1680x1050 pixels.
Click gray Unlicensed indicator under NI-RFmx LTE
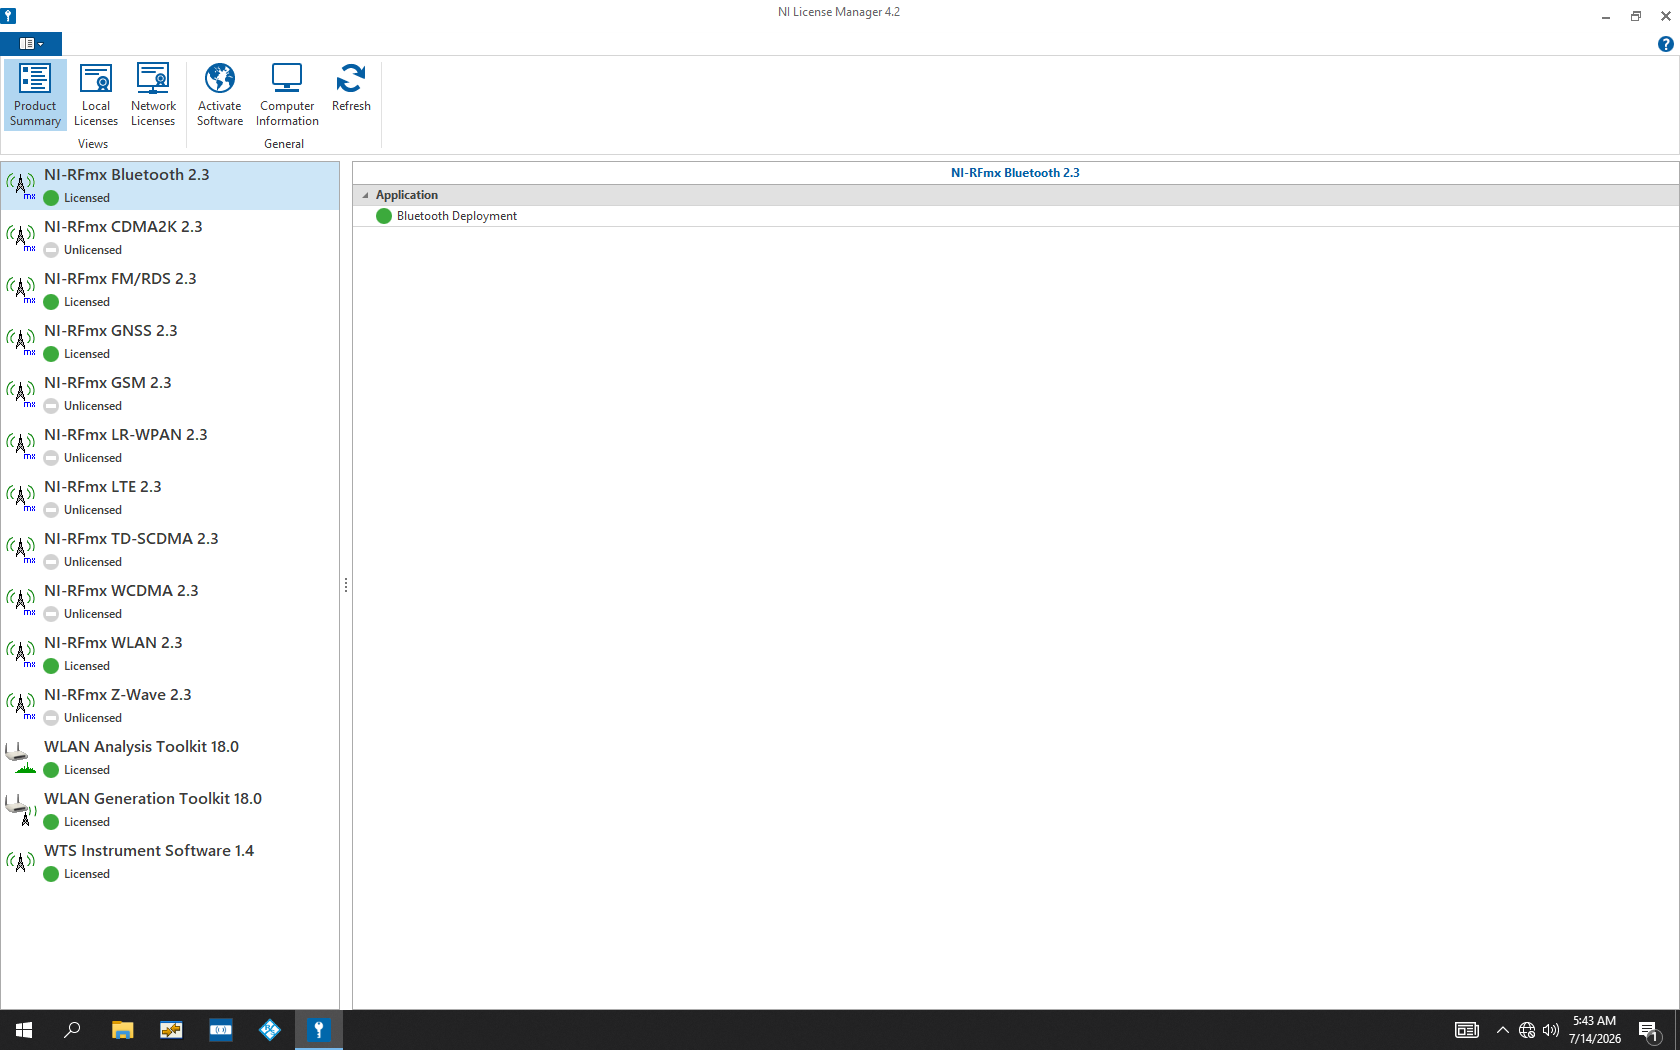[51, 510]
